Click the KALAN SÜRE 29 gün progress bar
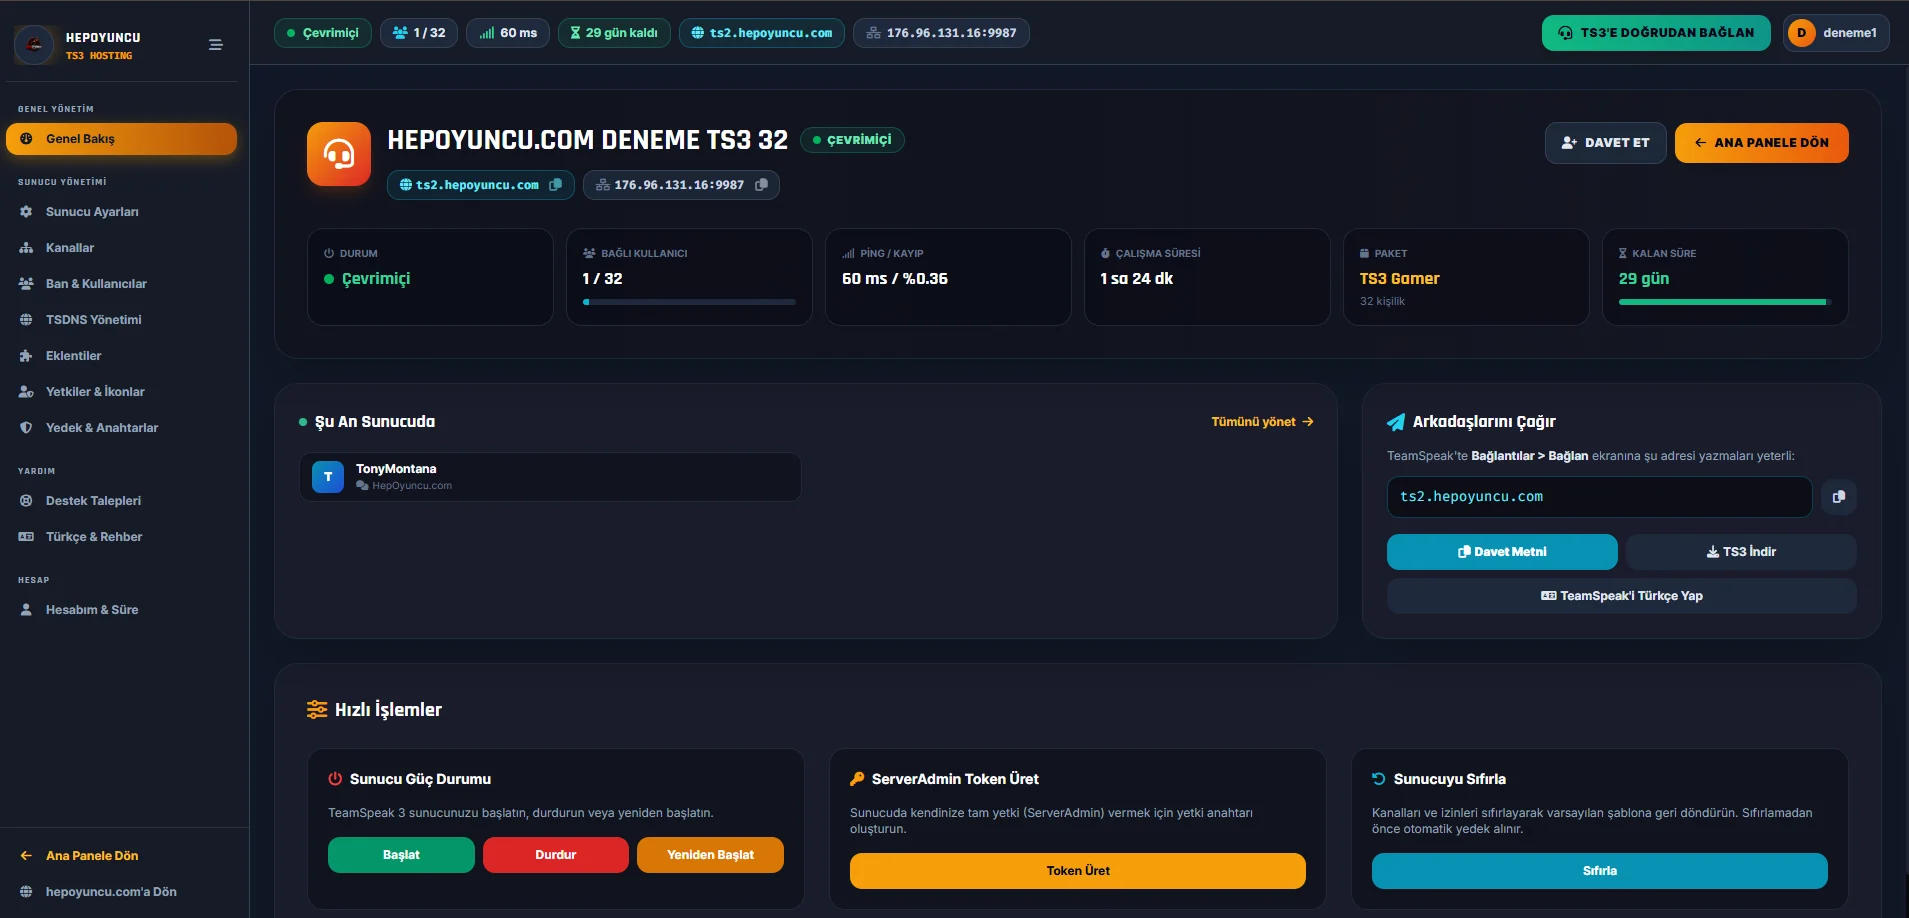This screenshot has width=1909, height=918. point(1725,302)
